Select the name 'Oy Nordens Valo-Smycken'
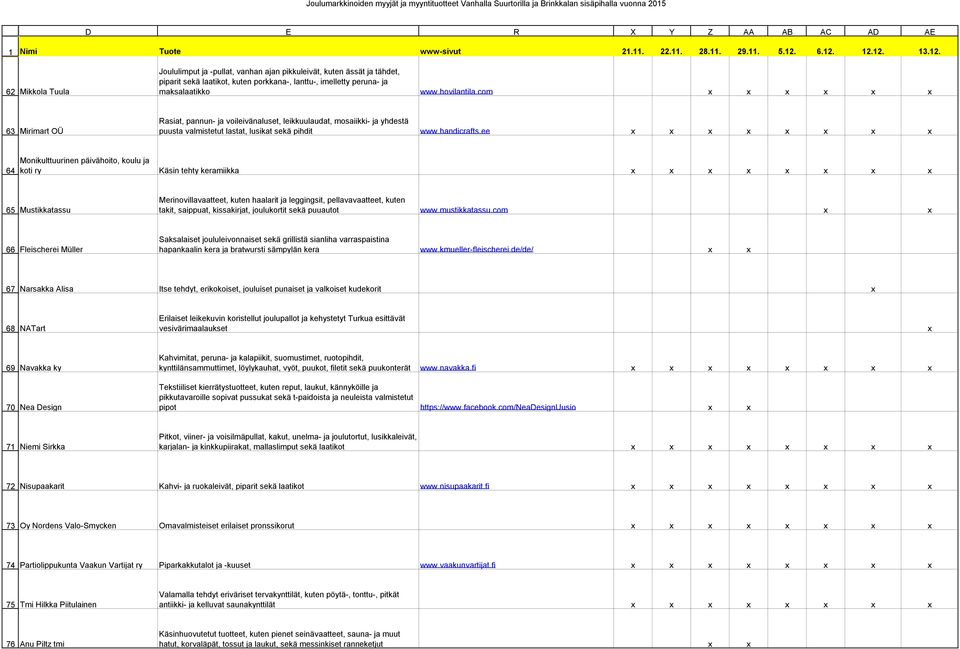The image size is (960, 649). point(68,526)
